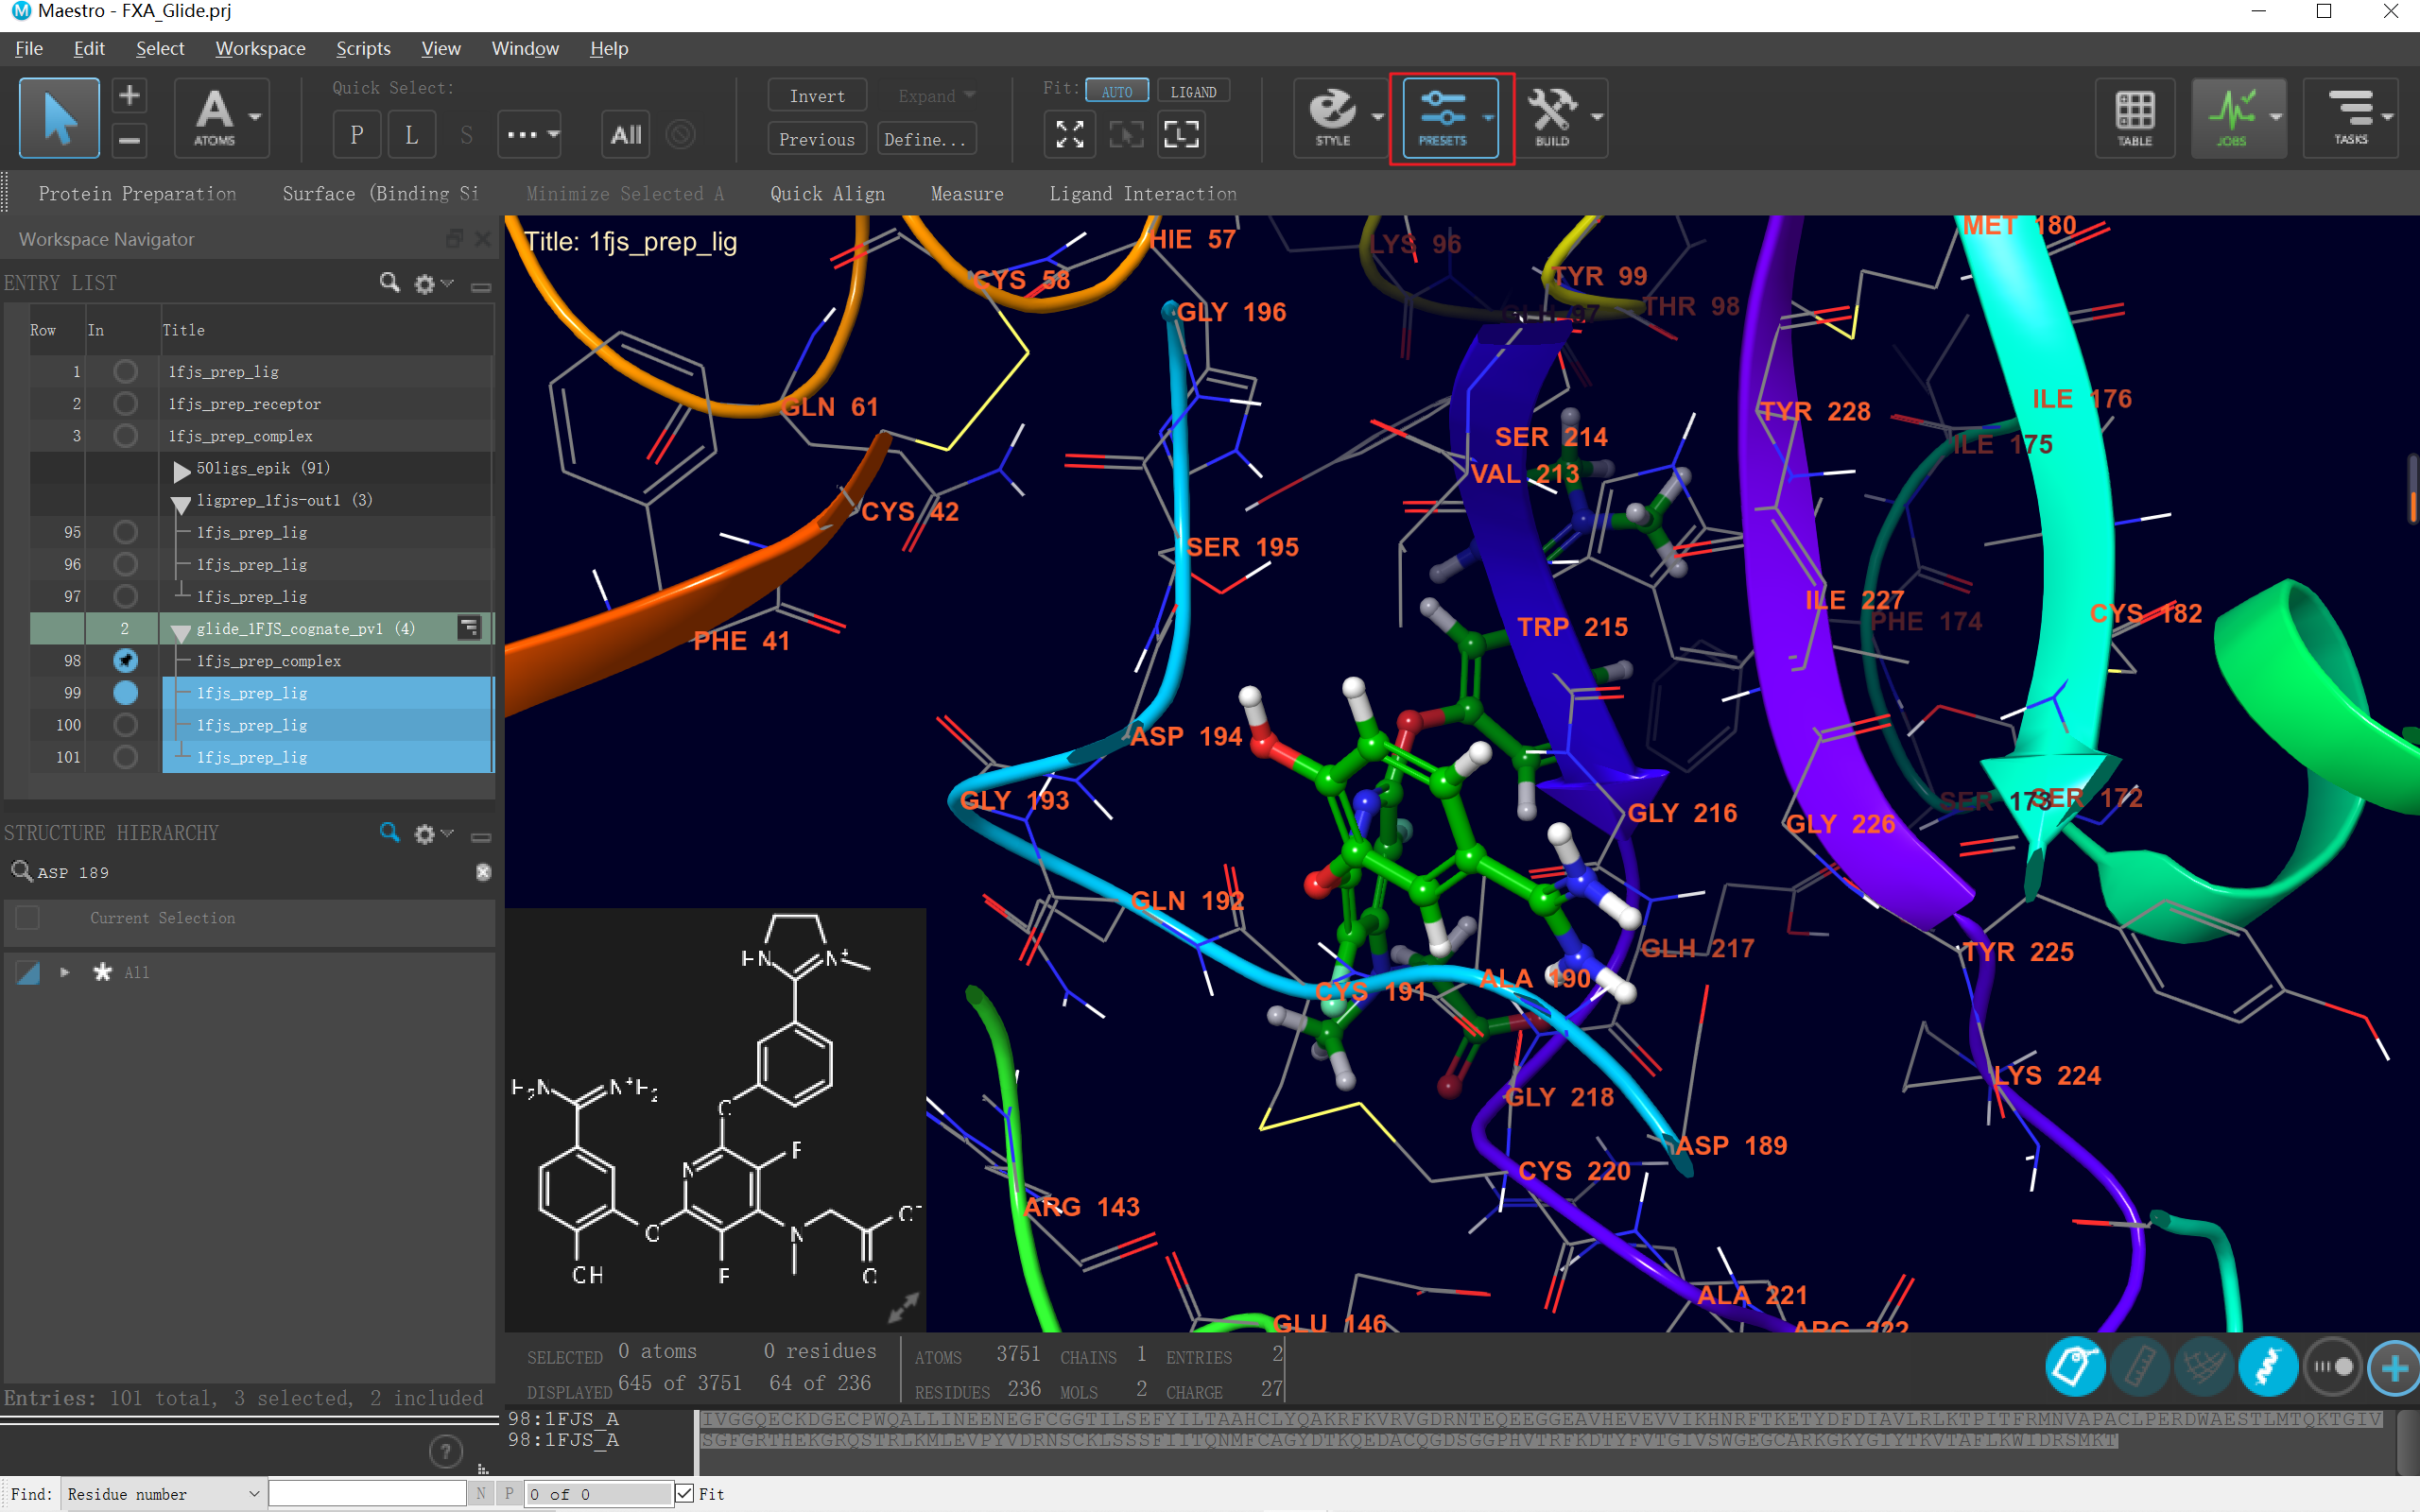Screen dimensions: 2420x1512
Task: Open the Scripts menu
Action: coord(362,48)
